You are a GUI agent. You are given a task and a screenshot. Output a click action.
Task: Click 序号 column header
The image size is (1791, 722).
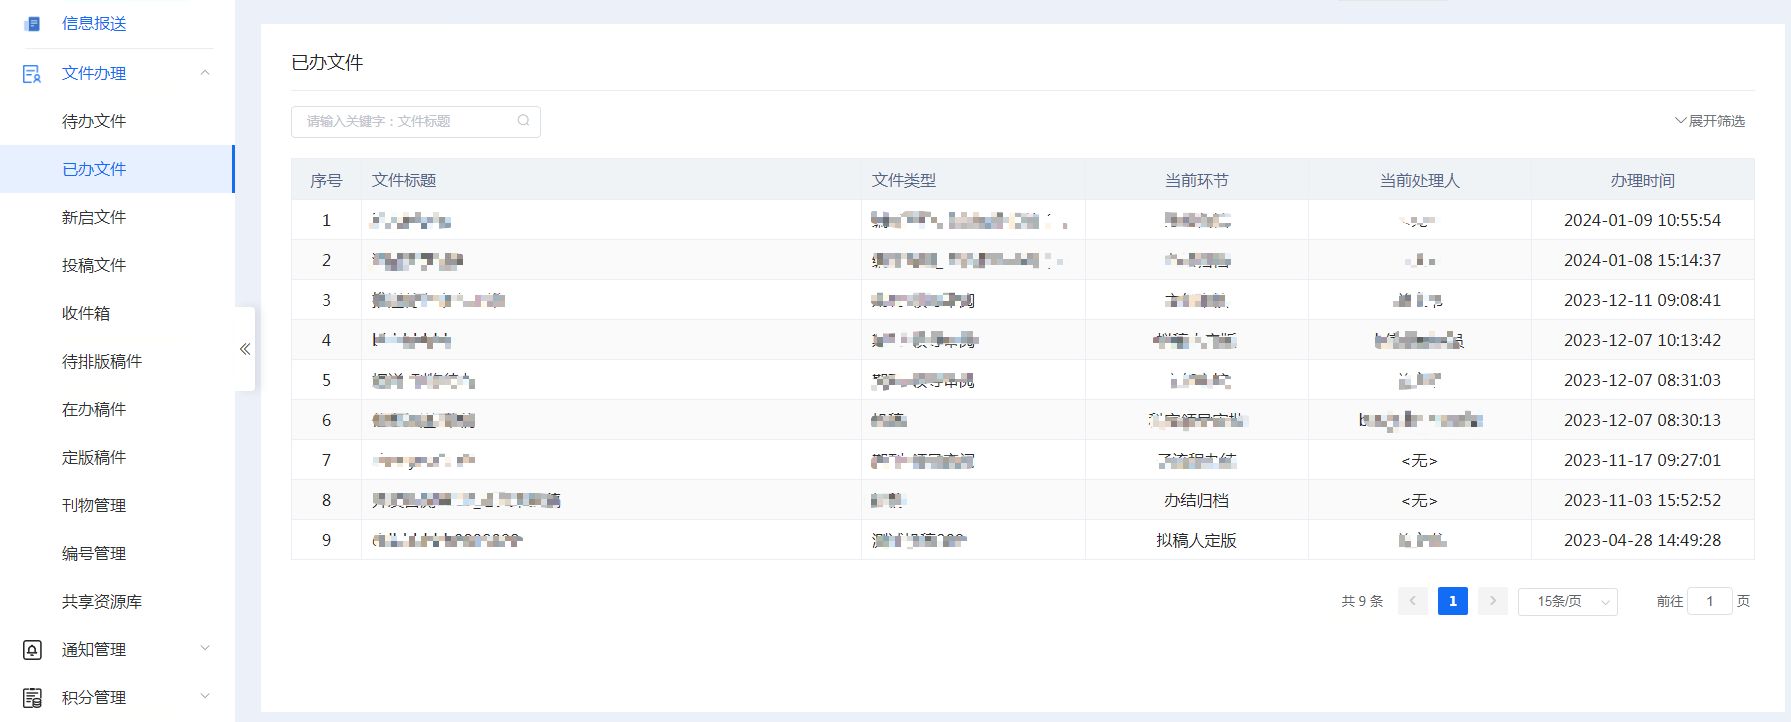pyautogui.click(x=326, y=180)
